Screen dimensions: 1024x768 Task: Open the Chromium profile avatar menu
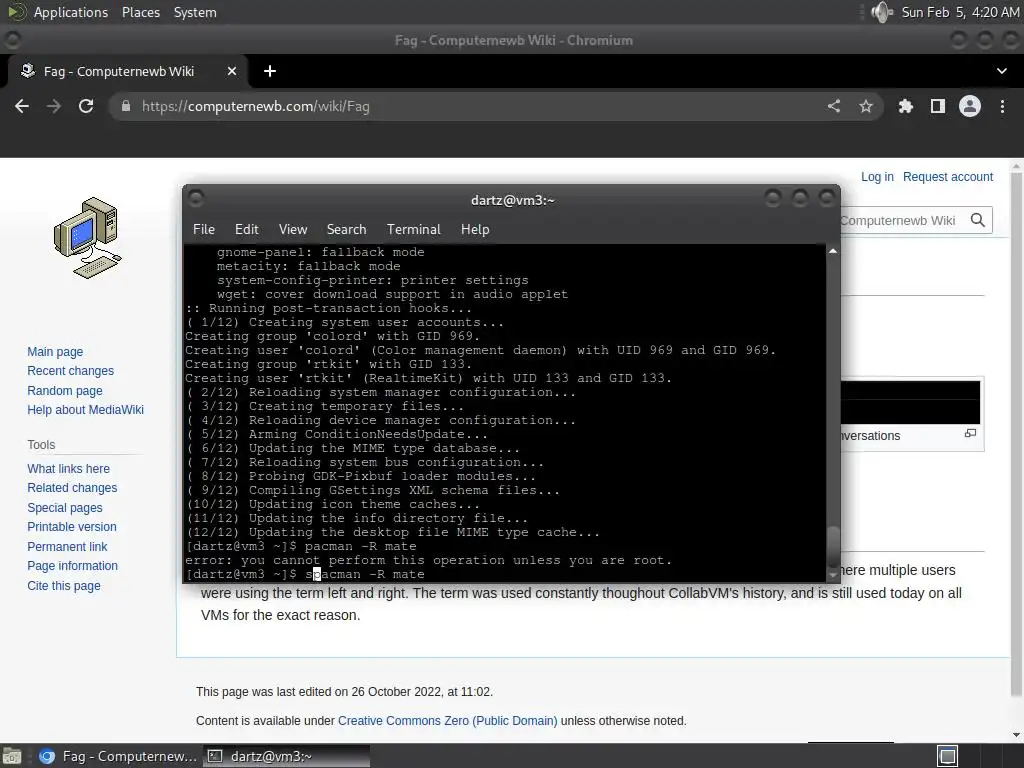970,106
